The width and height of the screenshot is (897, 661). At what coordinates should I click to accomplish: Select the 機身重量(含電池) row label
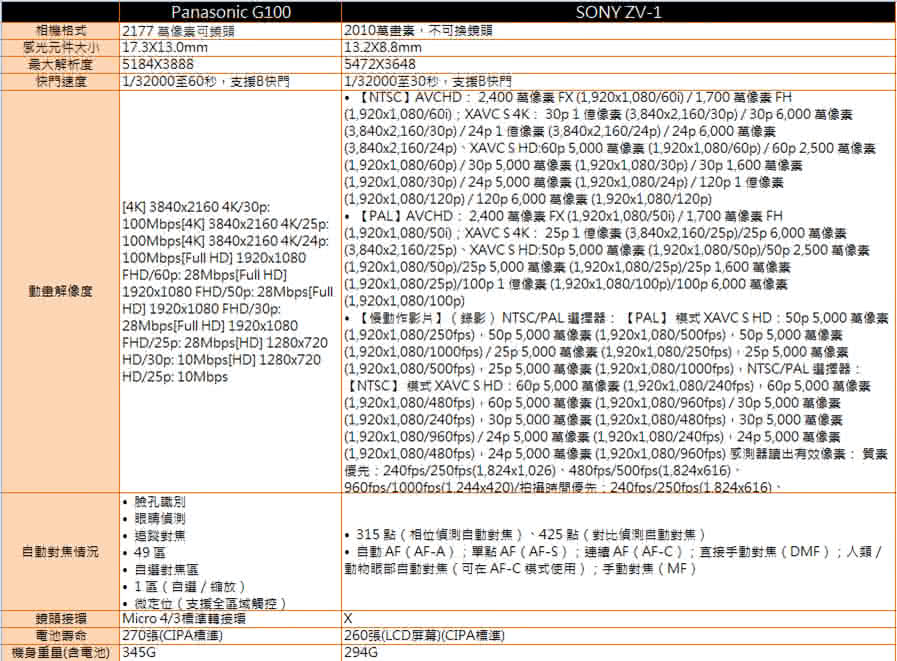click(x=60, y=652)
